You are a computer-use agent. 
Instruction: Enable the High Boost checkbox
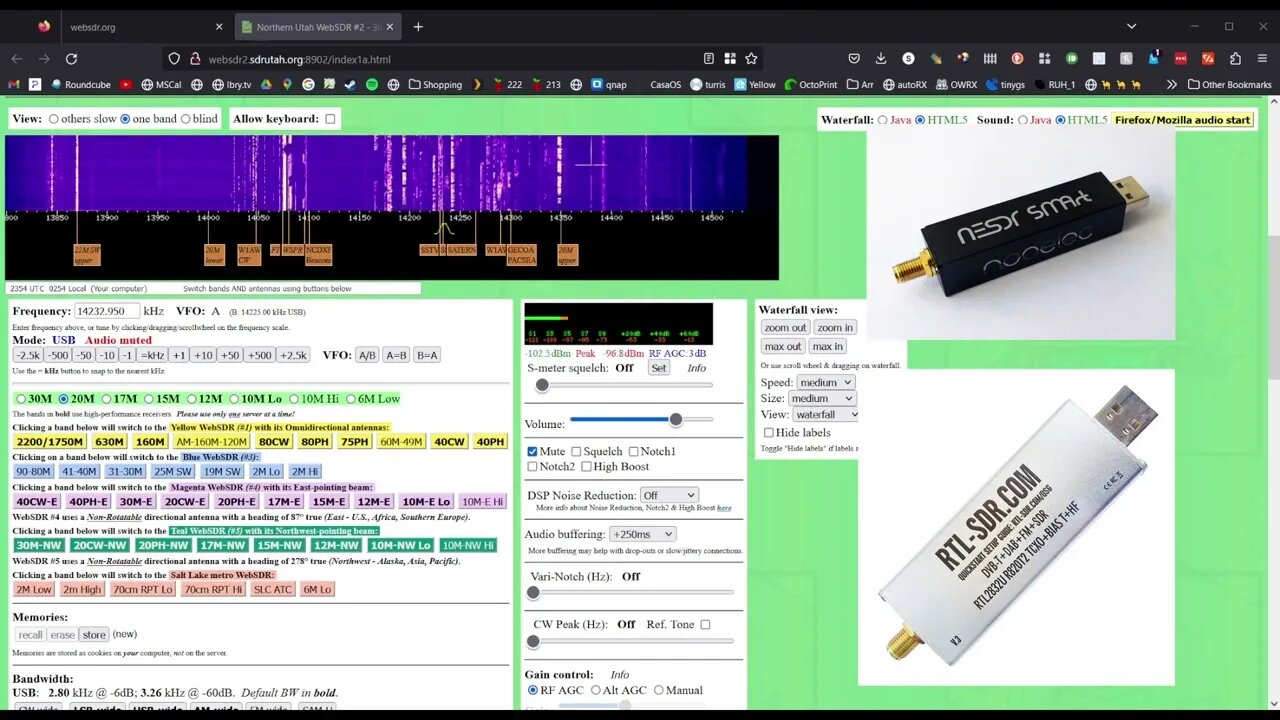[586, 467]
